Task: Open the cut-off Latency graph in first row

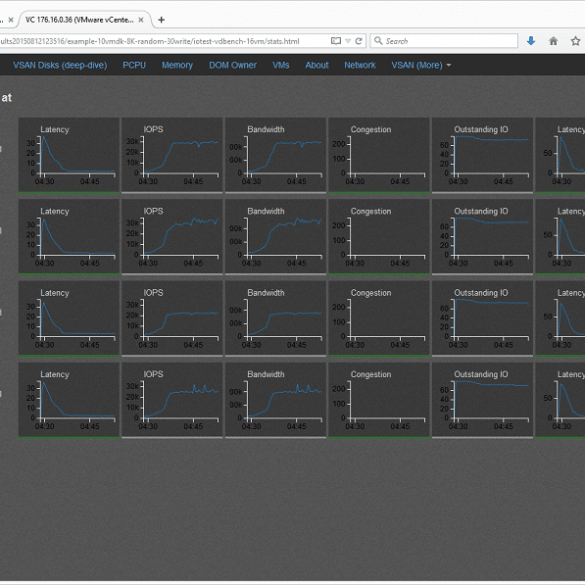Action: click(560, 156)
